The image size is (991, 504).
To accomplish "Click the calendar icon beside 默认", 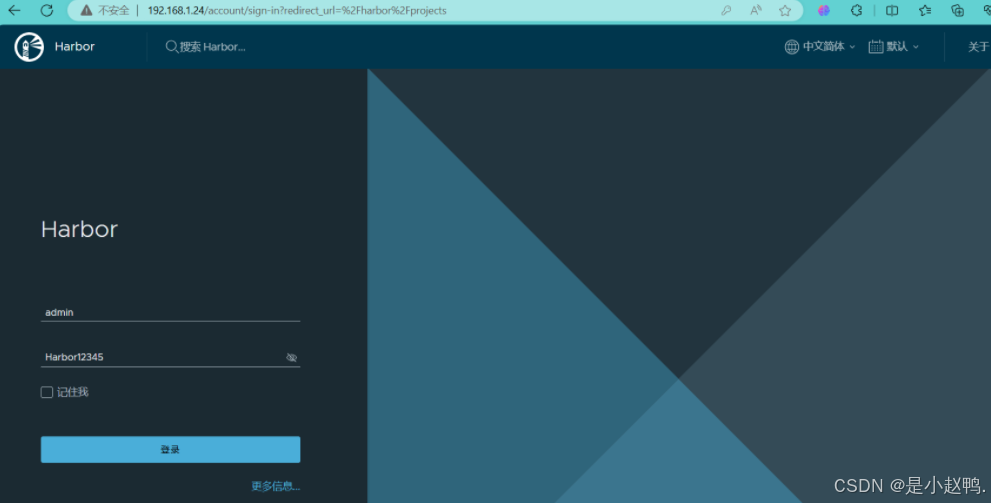I will [x=875, y=46].
